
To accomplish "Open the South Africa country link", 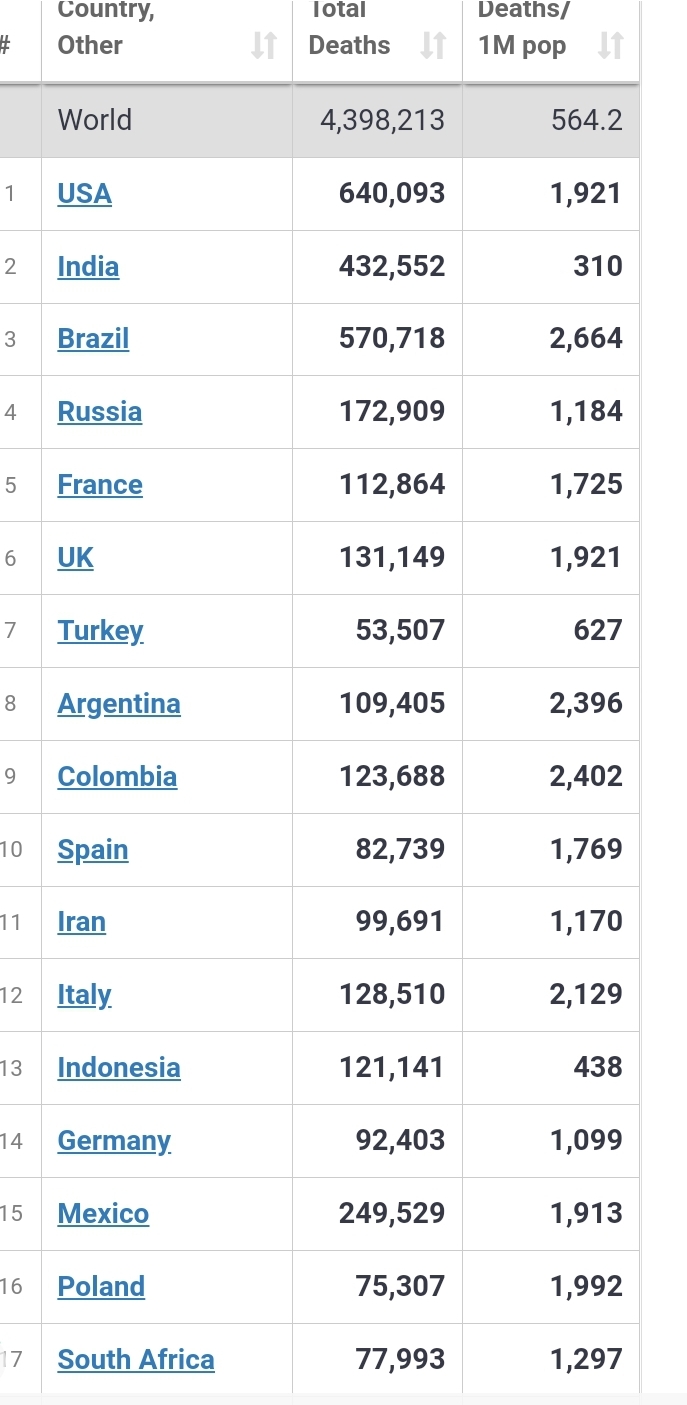I will point(136,1360).
